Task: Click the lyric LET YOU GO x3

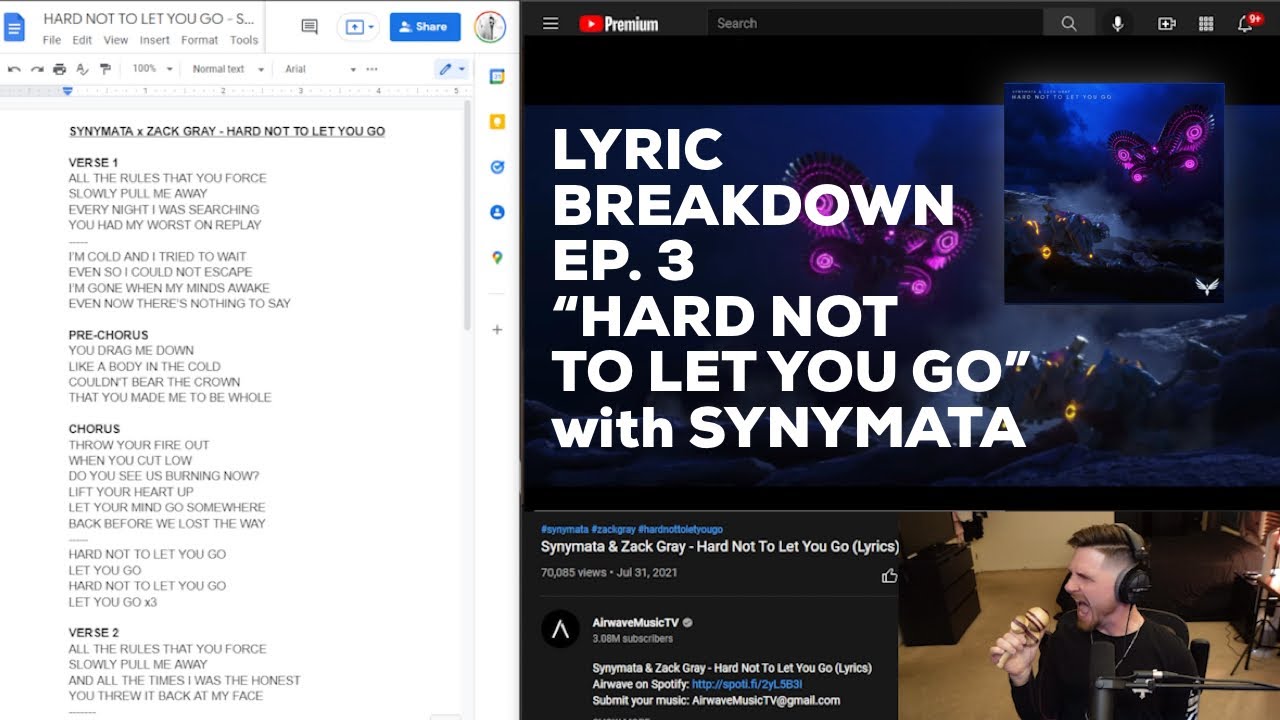Action: (x=113, y=602)
